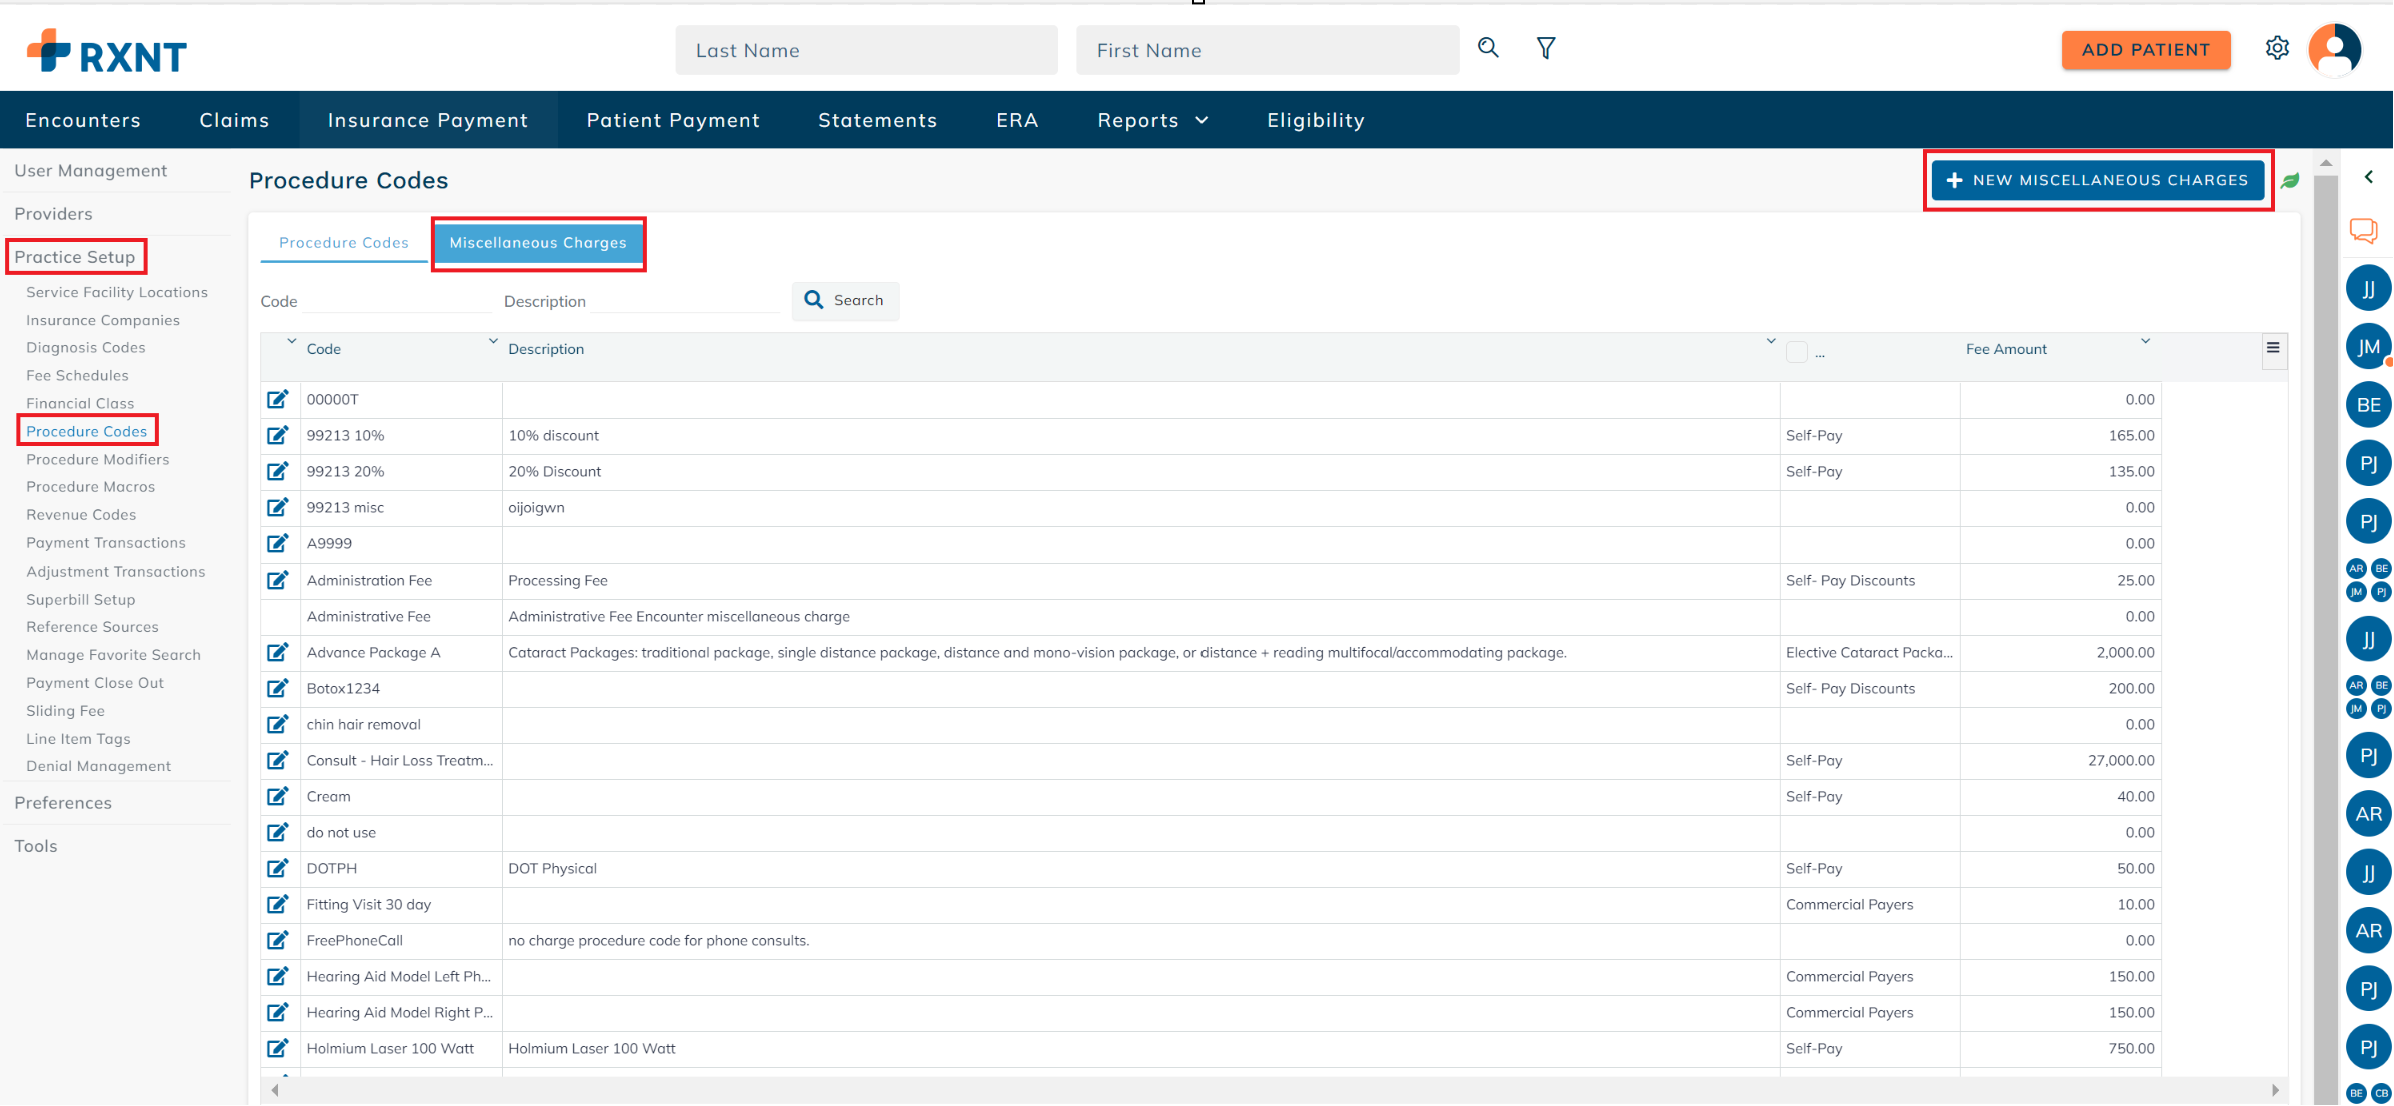Open the Code column header dropdown arrow
The image size is (2394, 1106).
coord(293,341)
